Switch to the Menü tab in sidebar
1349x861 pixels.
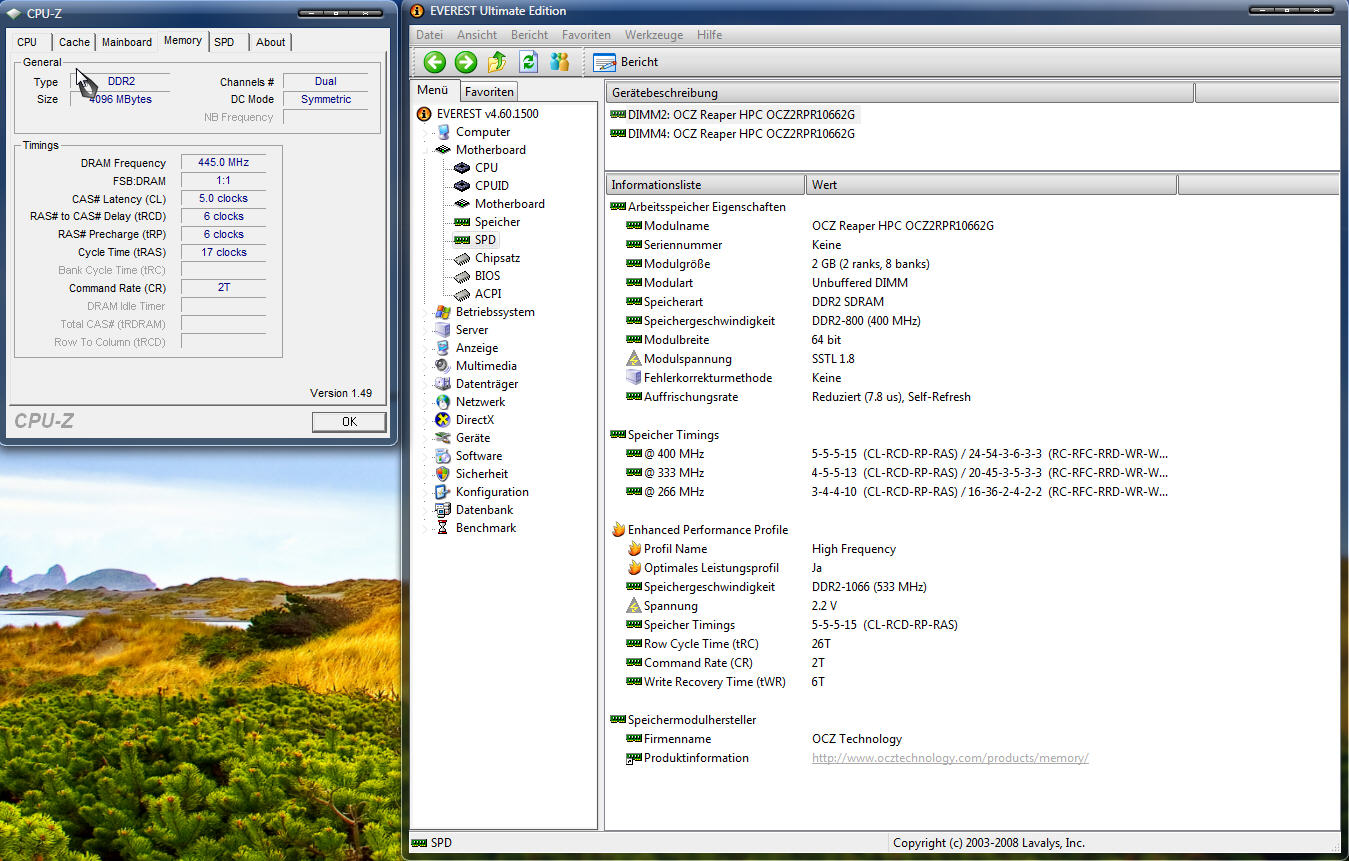pyautogui.click(x=433, y=90)
